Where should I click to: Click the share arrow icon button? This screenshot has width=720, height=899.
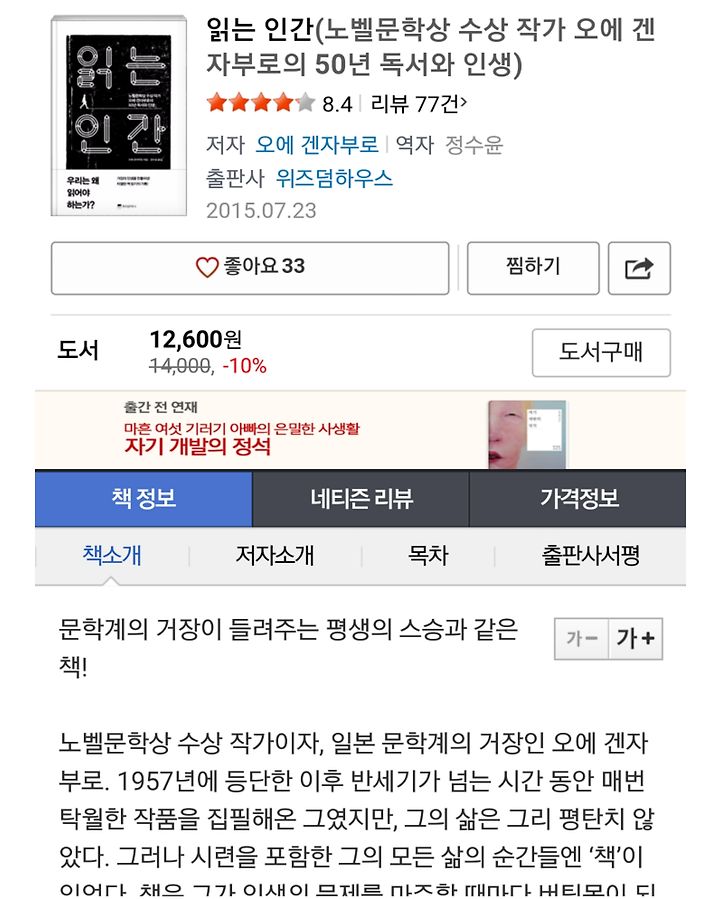[x=639, y=268]
